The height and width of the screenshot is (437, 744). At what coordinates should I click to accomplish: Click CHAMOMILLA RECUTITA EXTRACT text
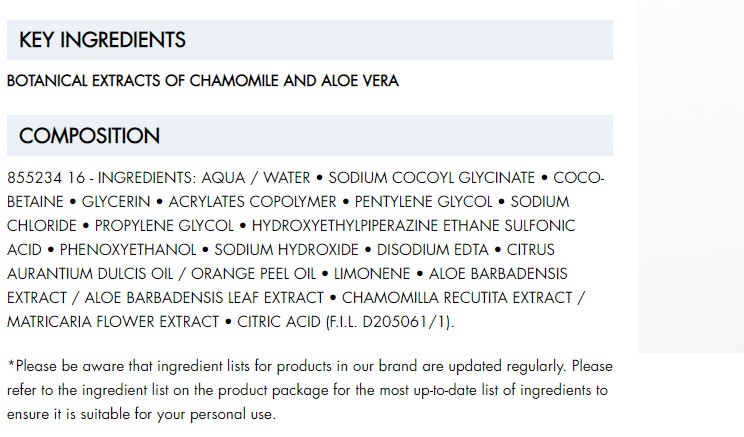(x=457, y=298)
